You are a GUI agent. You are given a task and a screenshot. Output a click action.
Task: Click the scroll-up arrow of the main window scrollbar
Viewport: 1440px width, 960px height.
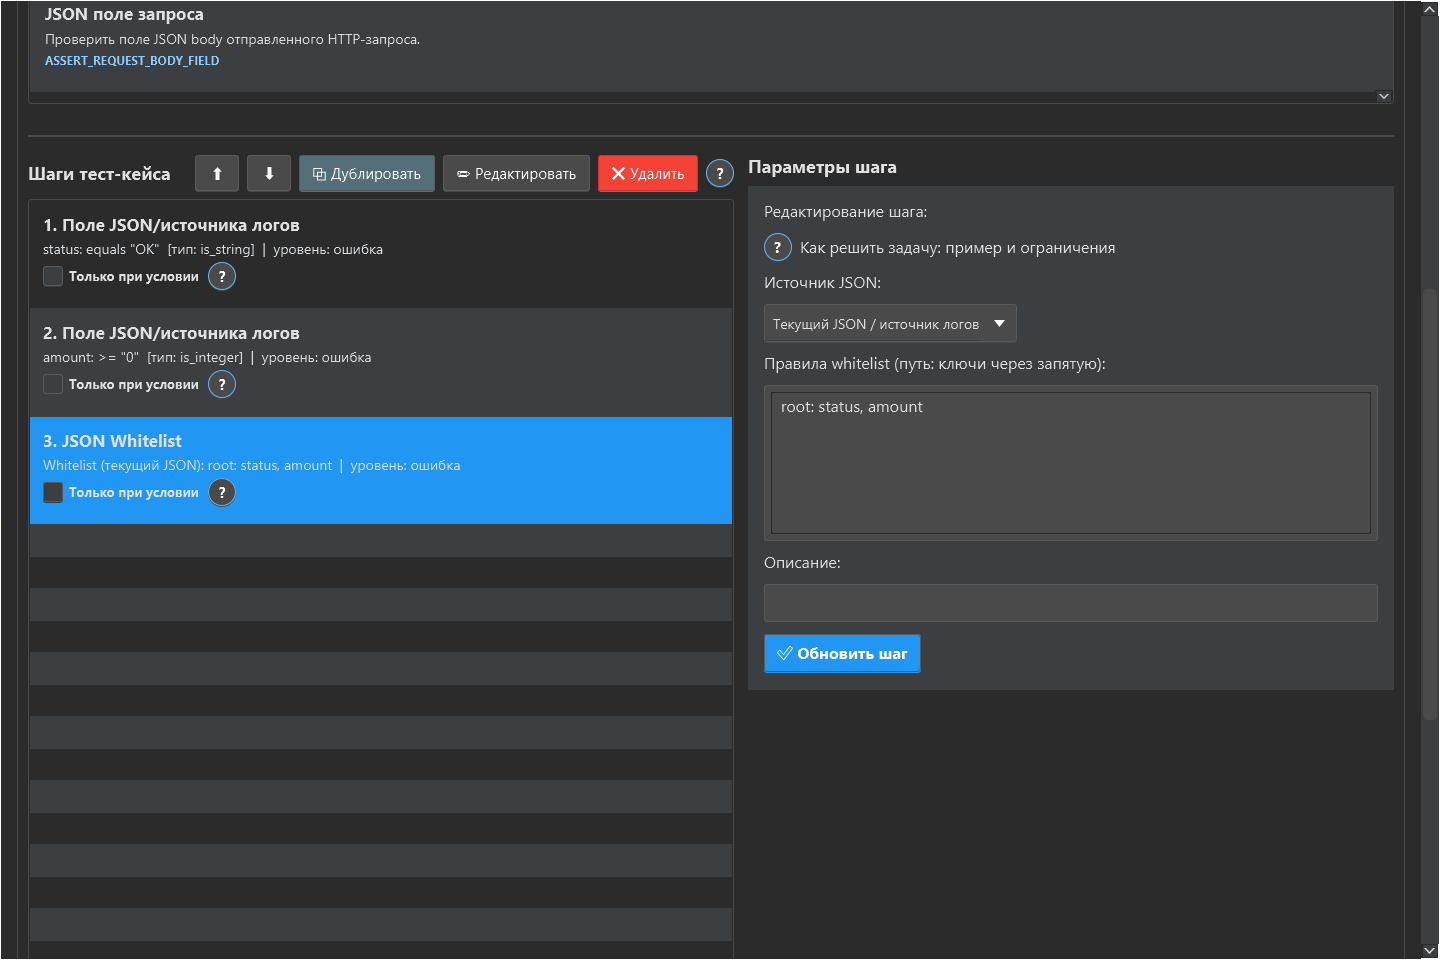[x=1430, y=8]
